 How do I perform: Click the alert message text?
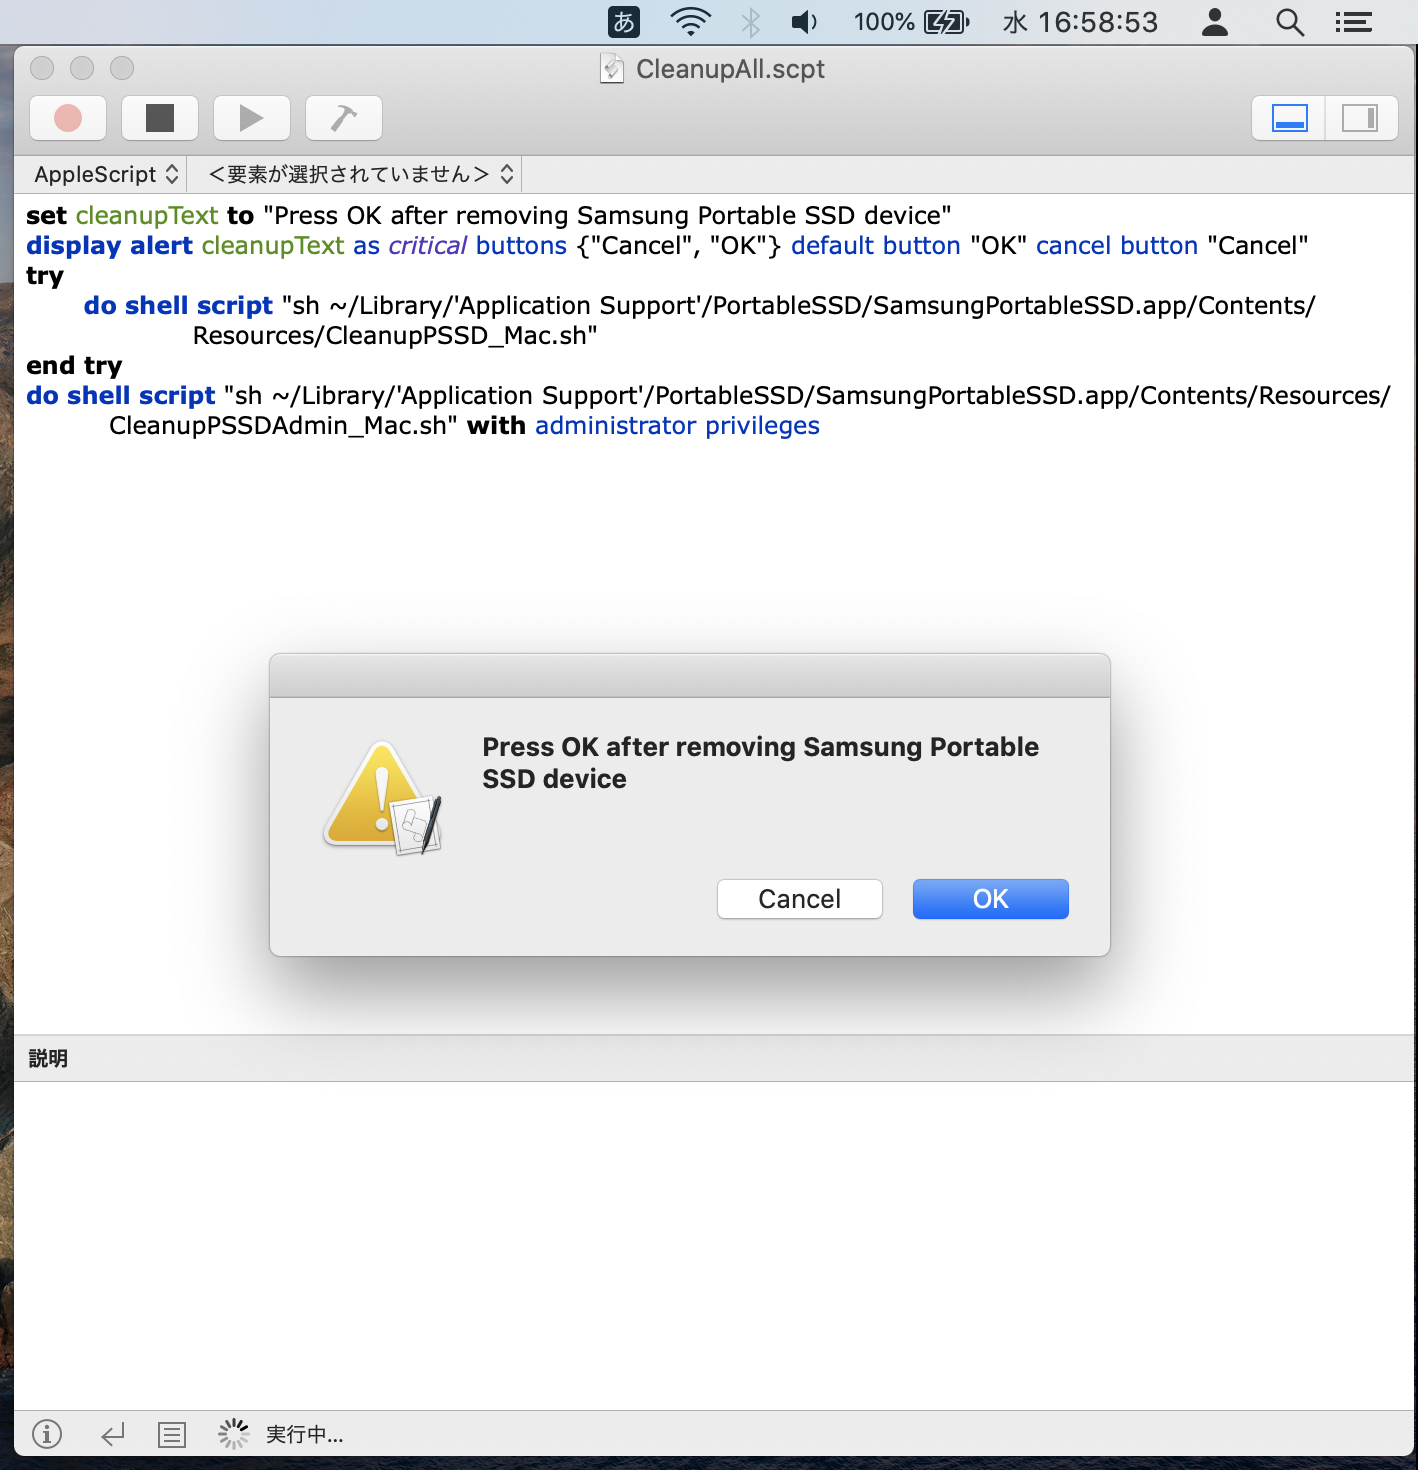click(x=760, y=763)
